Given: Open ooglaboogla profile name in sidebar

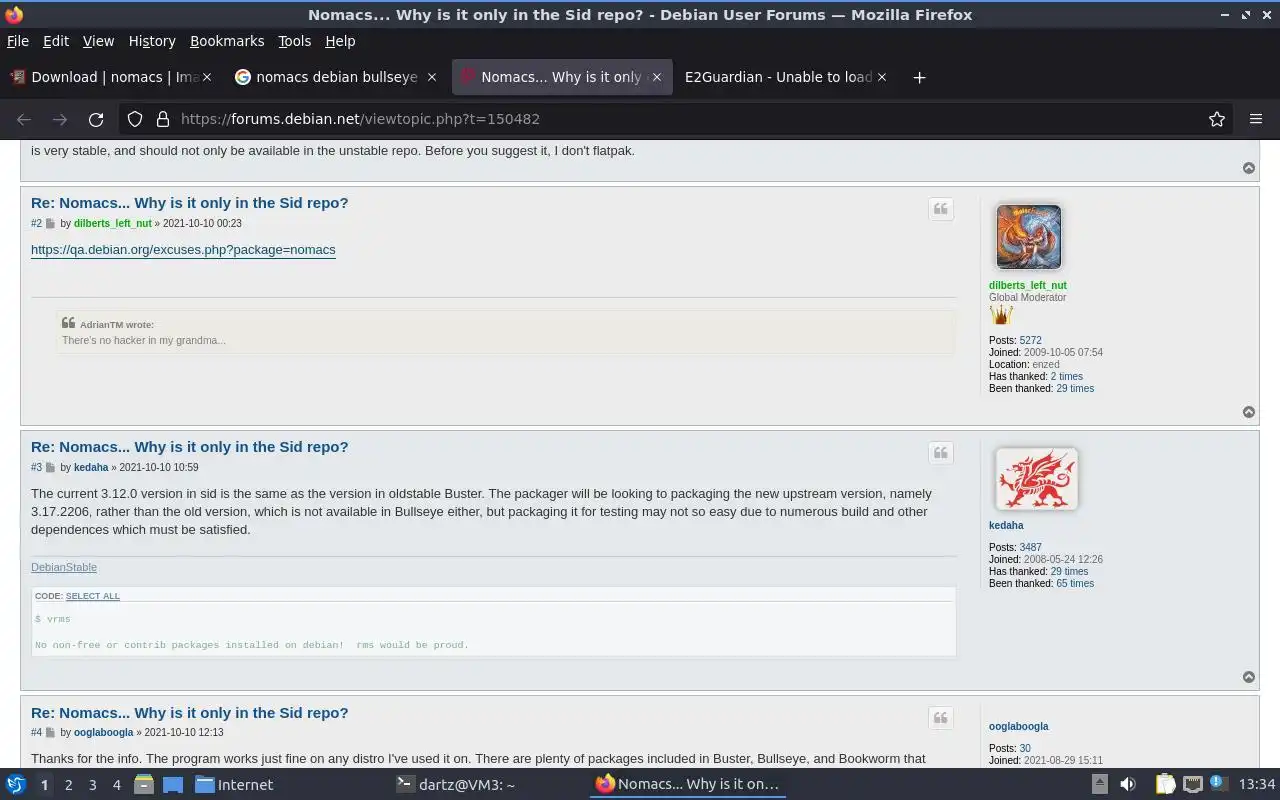Looking at the screenshot, I should point(1018,727).
